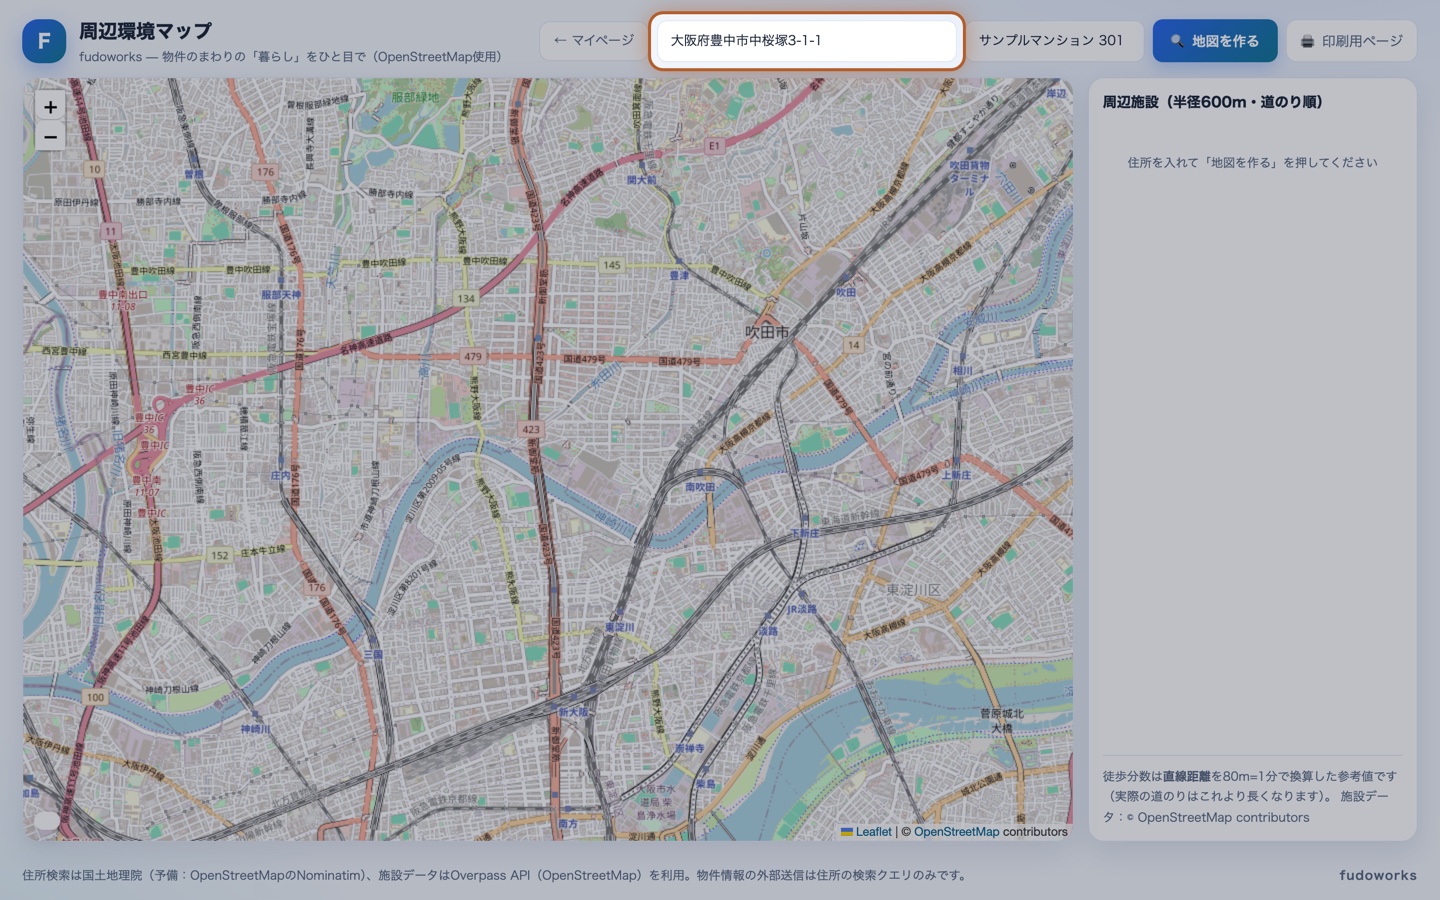
Task: Focus the address input field
Action: (x=806, y=41)
